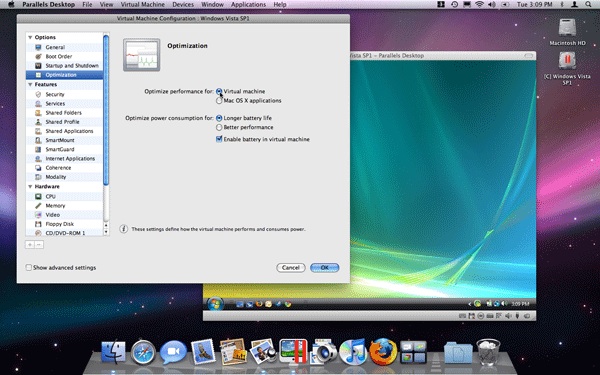
Task: Open Finder from the Dock
Action: coord(113,352)
